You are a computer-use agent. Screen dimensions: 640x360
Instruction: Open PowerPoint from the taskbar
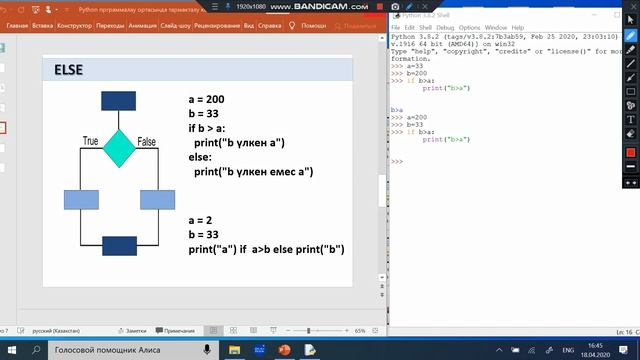[x=284, y=350]
